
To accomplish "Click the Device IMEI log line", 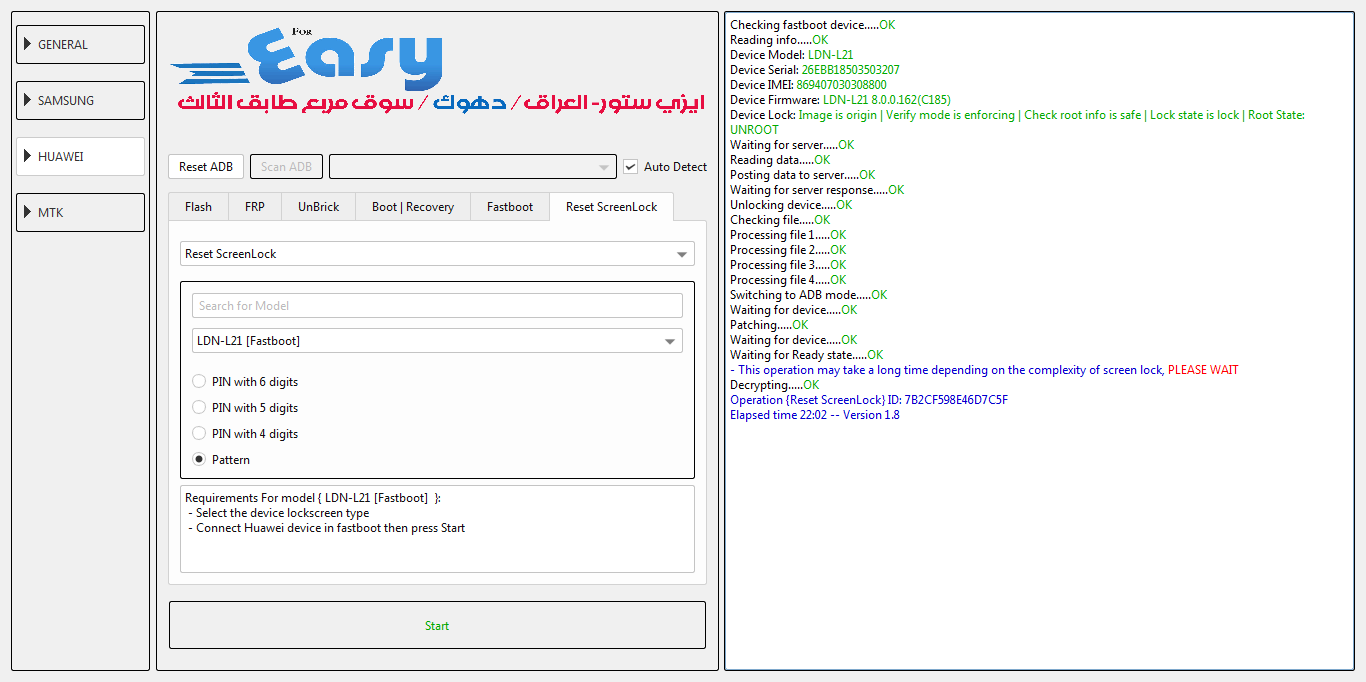I will (x=808, y=85).
